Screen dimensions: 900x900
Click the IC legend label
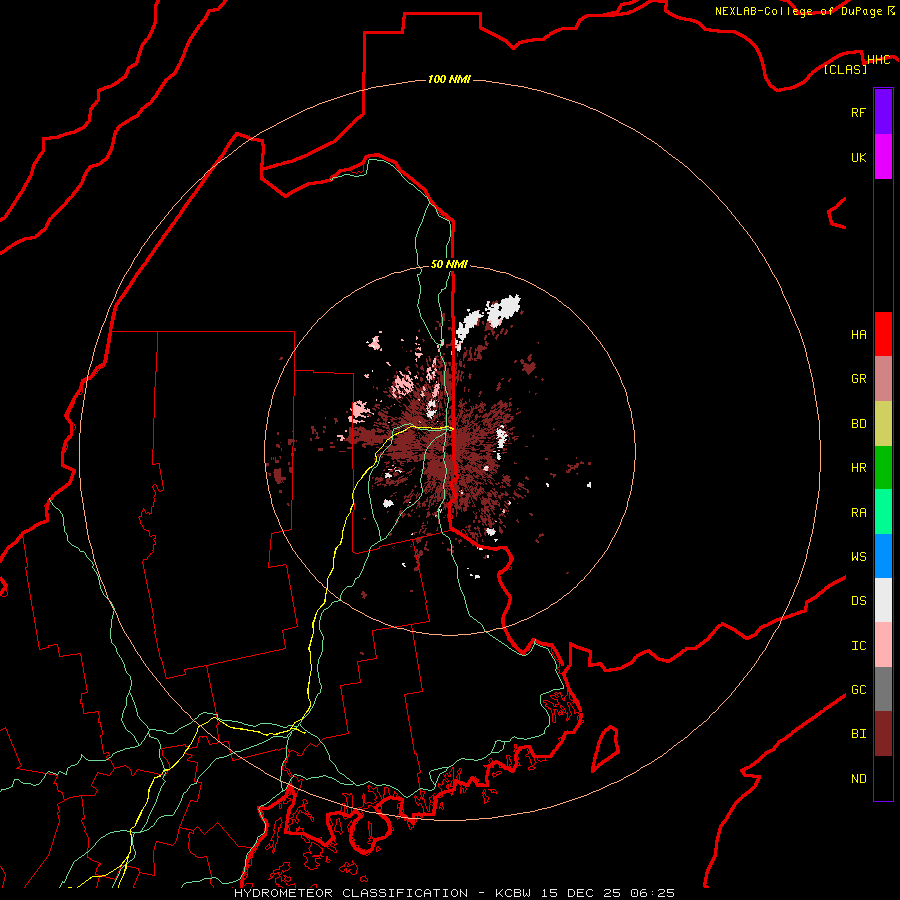(x=858, y=646)
